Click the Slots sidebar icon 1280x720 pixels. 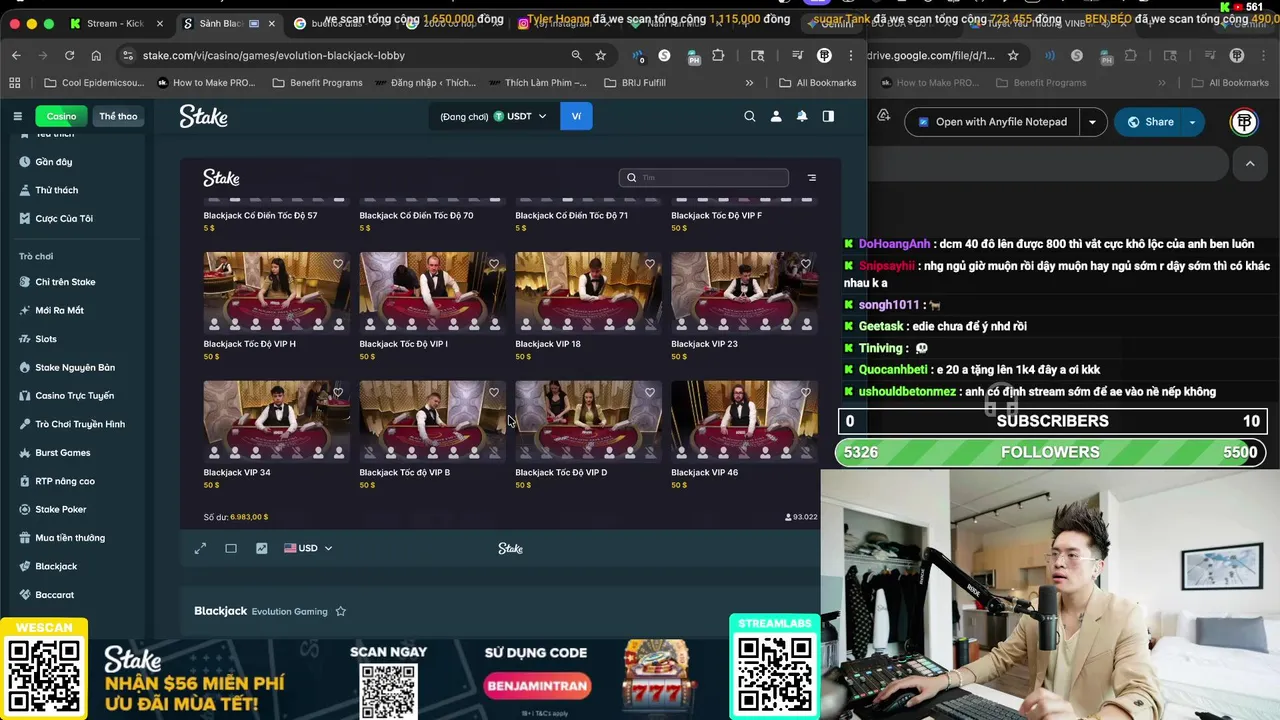click(25, 339)
